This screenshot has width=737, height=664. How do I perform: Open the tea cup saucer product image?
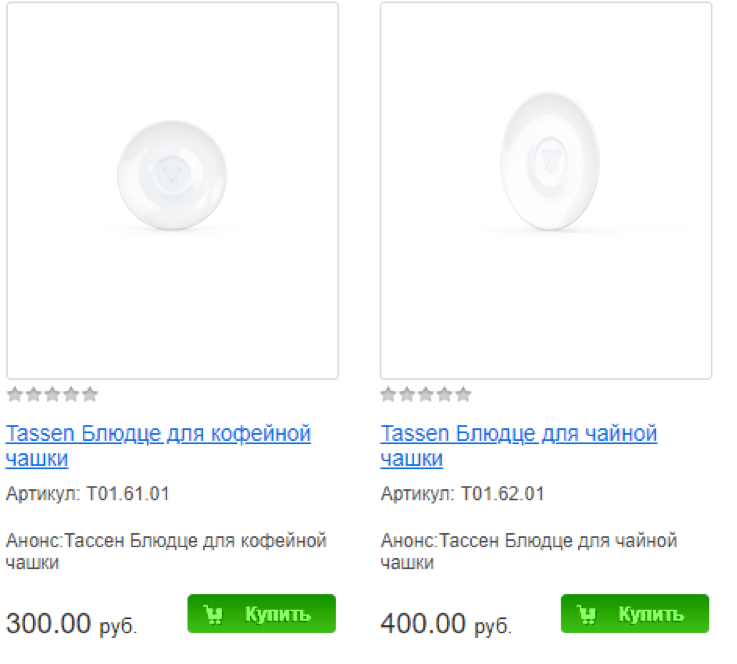point(546,190)
